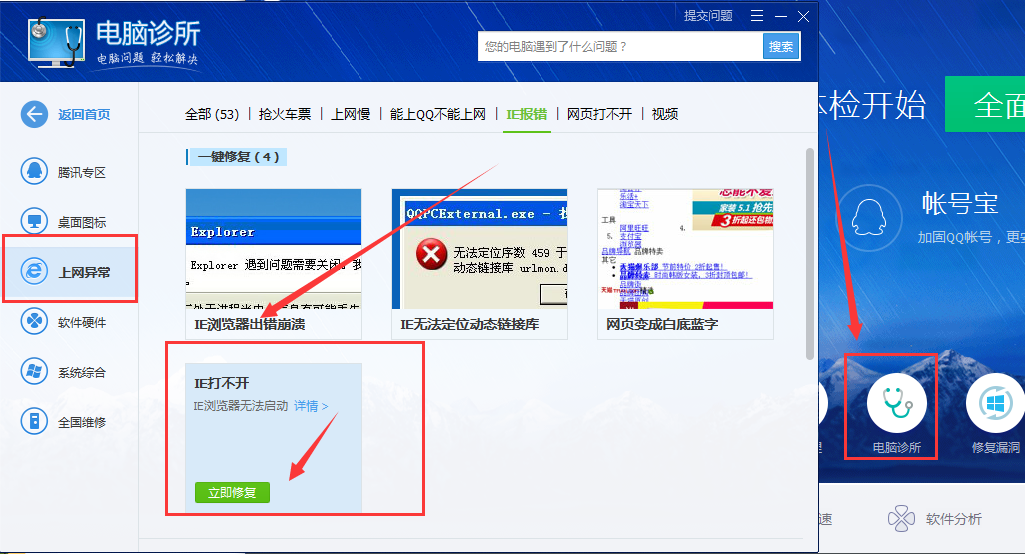The height and width of the screenshot is (554, 1025).
Task: Click the 软件硬件 sidebar label
Action: point(81,322)
